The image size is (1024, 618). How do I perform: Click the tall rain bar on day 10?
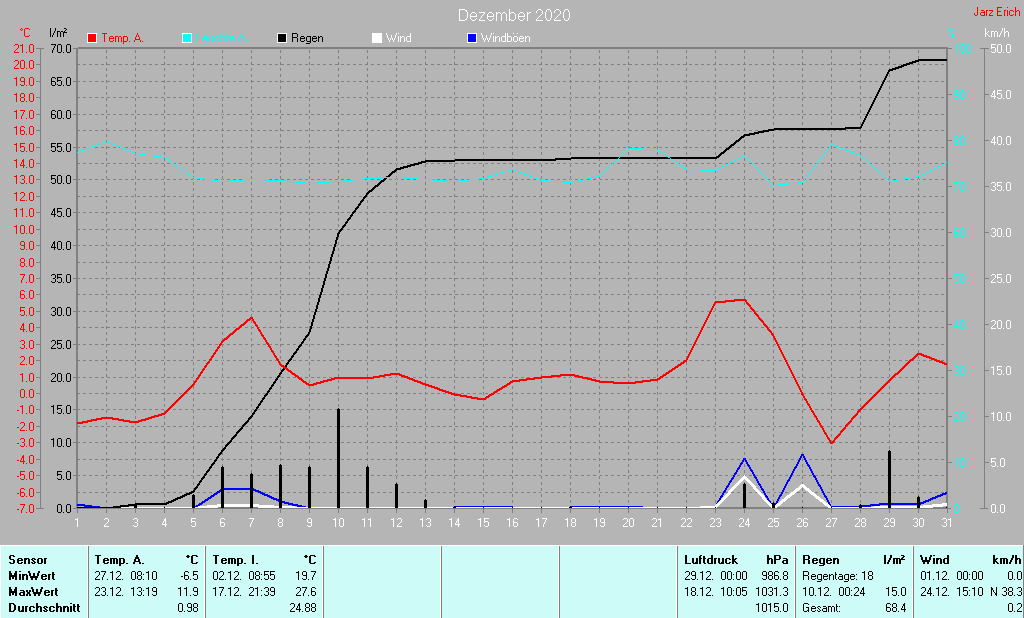click(x=338, y=458)
